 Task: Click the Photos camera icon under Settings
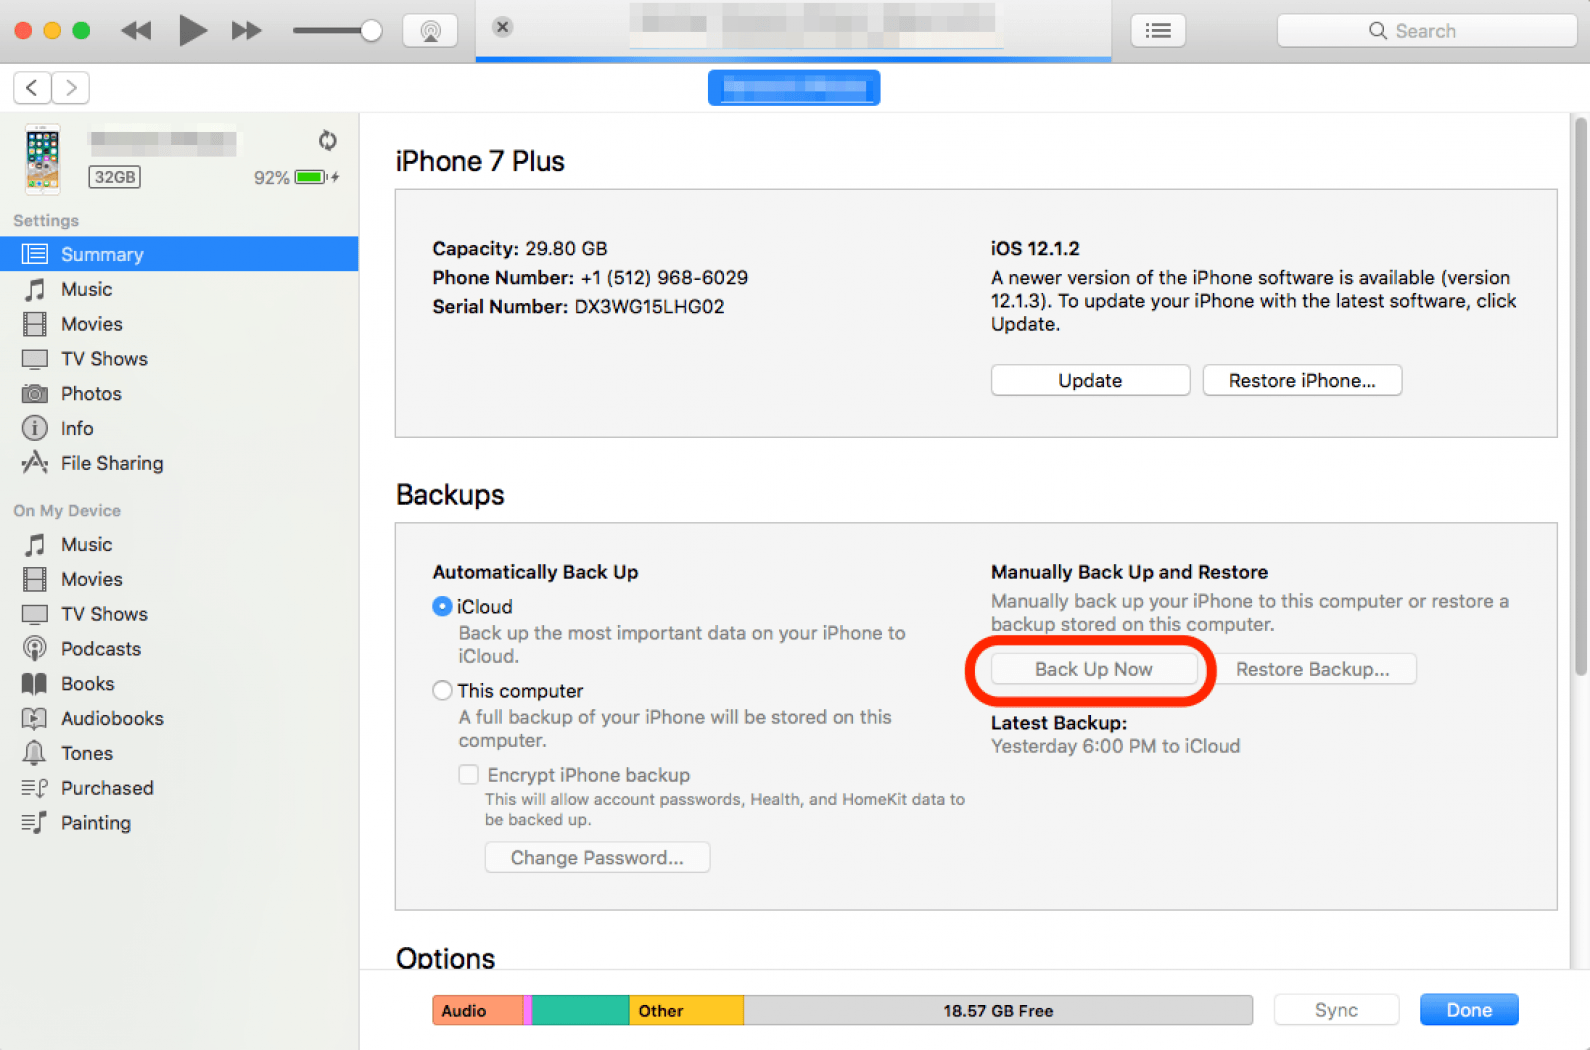pos(35,394)
